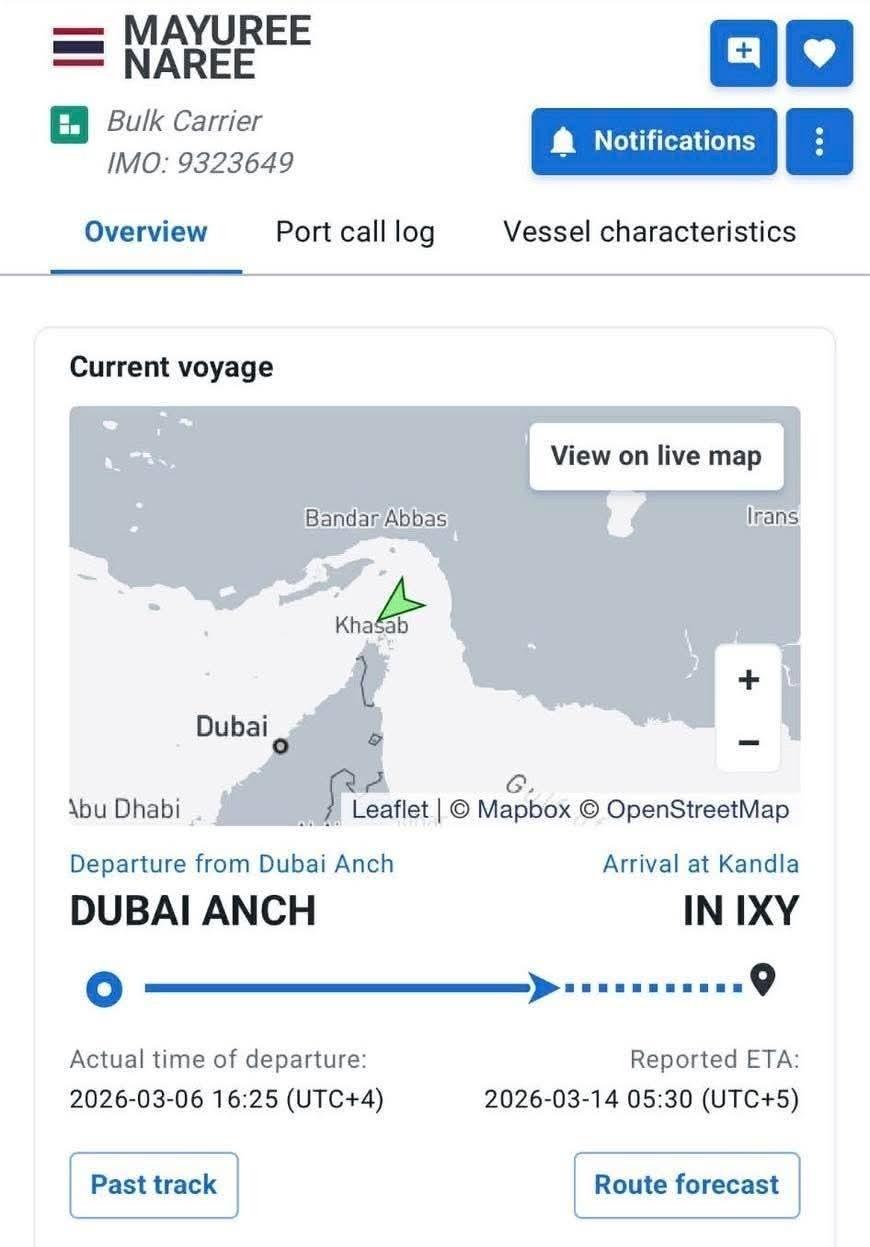Image resolution: width=870 pixels, height=1247 pixels.
Task: Zoom out the map with minus
Action: coord(748,742)
